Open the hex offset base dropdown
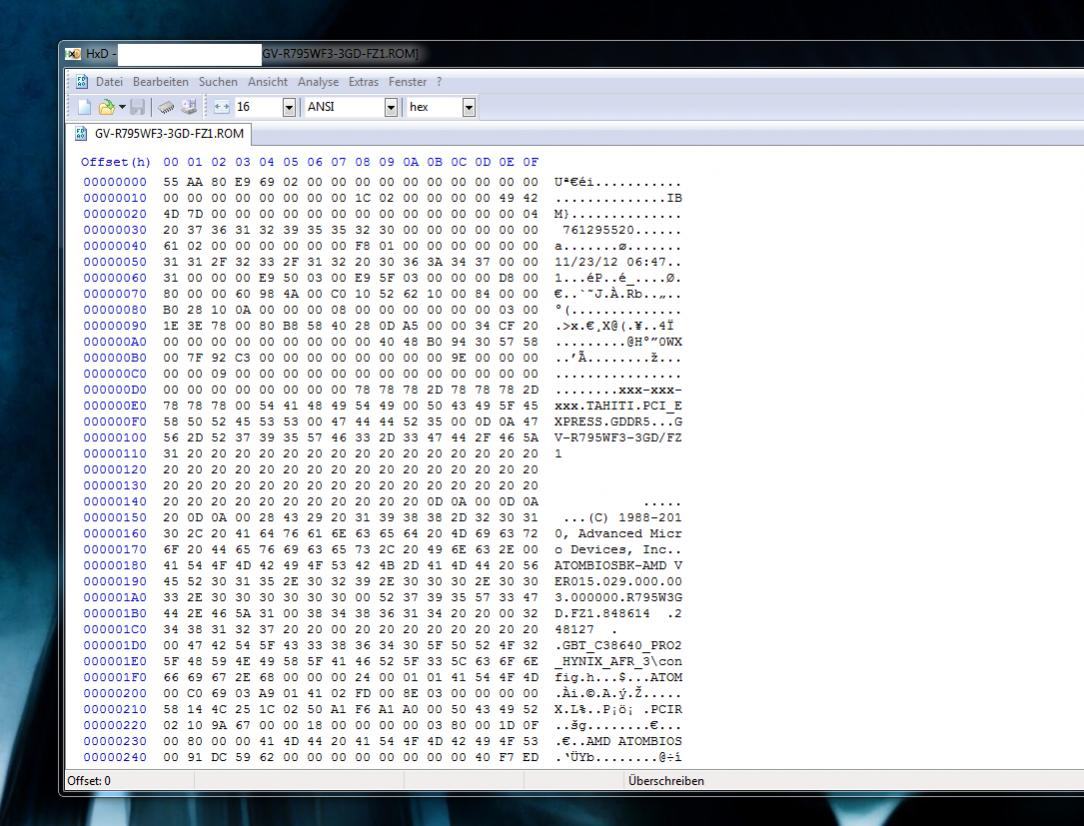Viewport: 1084px width, 826px height. coord(469,107)
